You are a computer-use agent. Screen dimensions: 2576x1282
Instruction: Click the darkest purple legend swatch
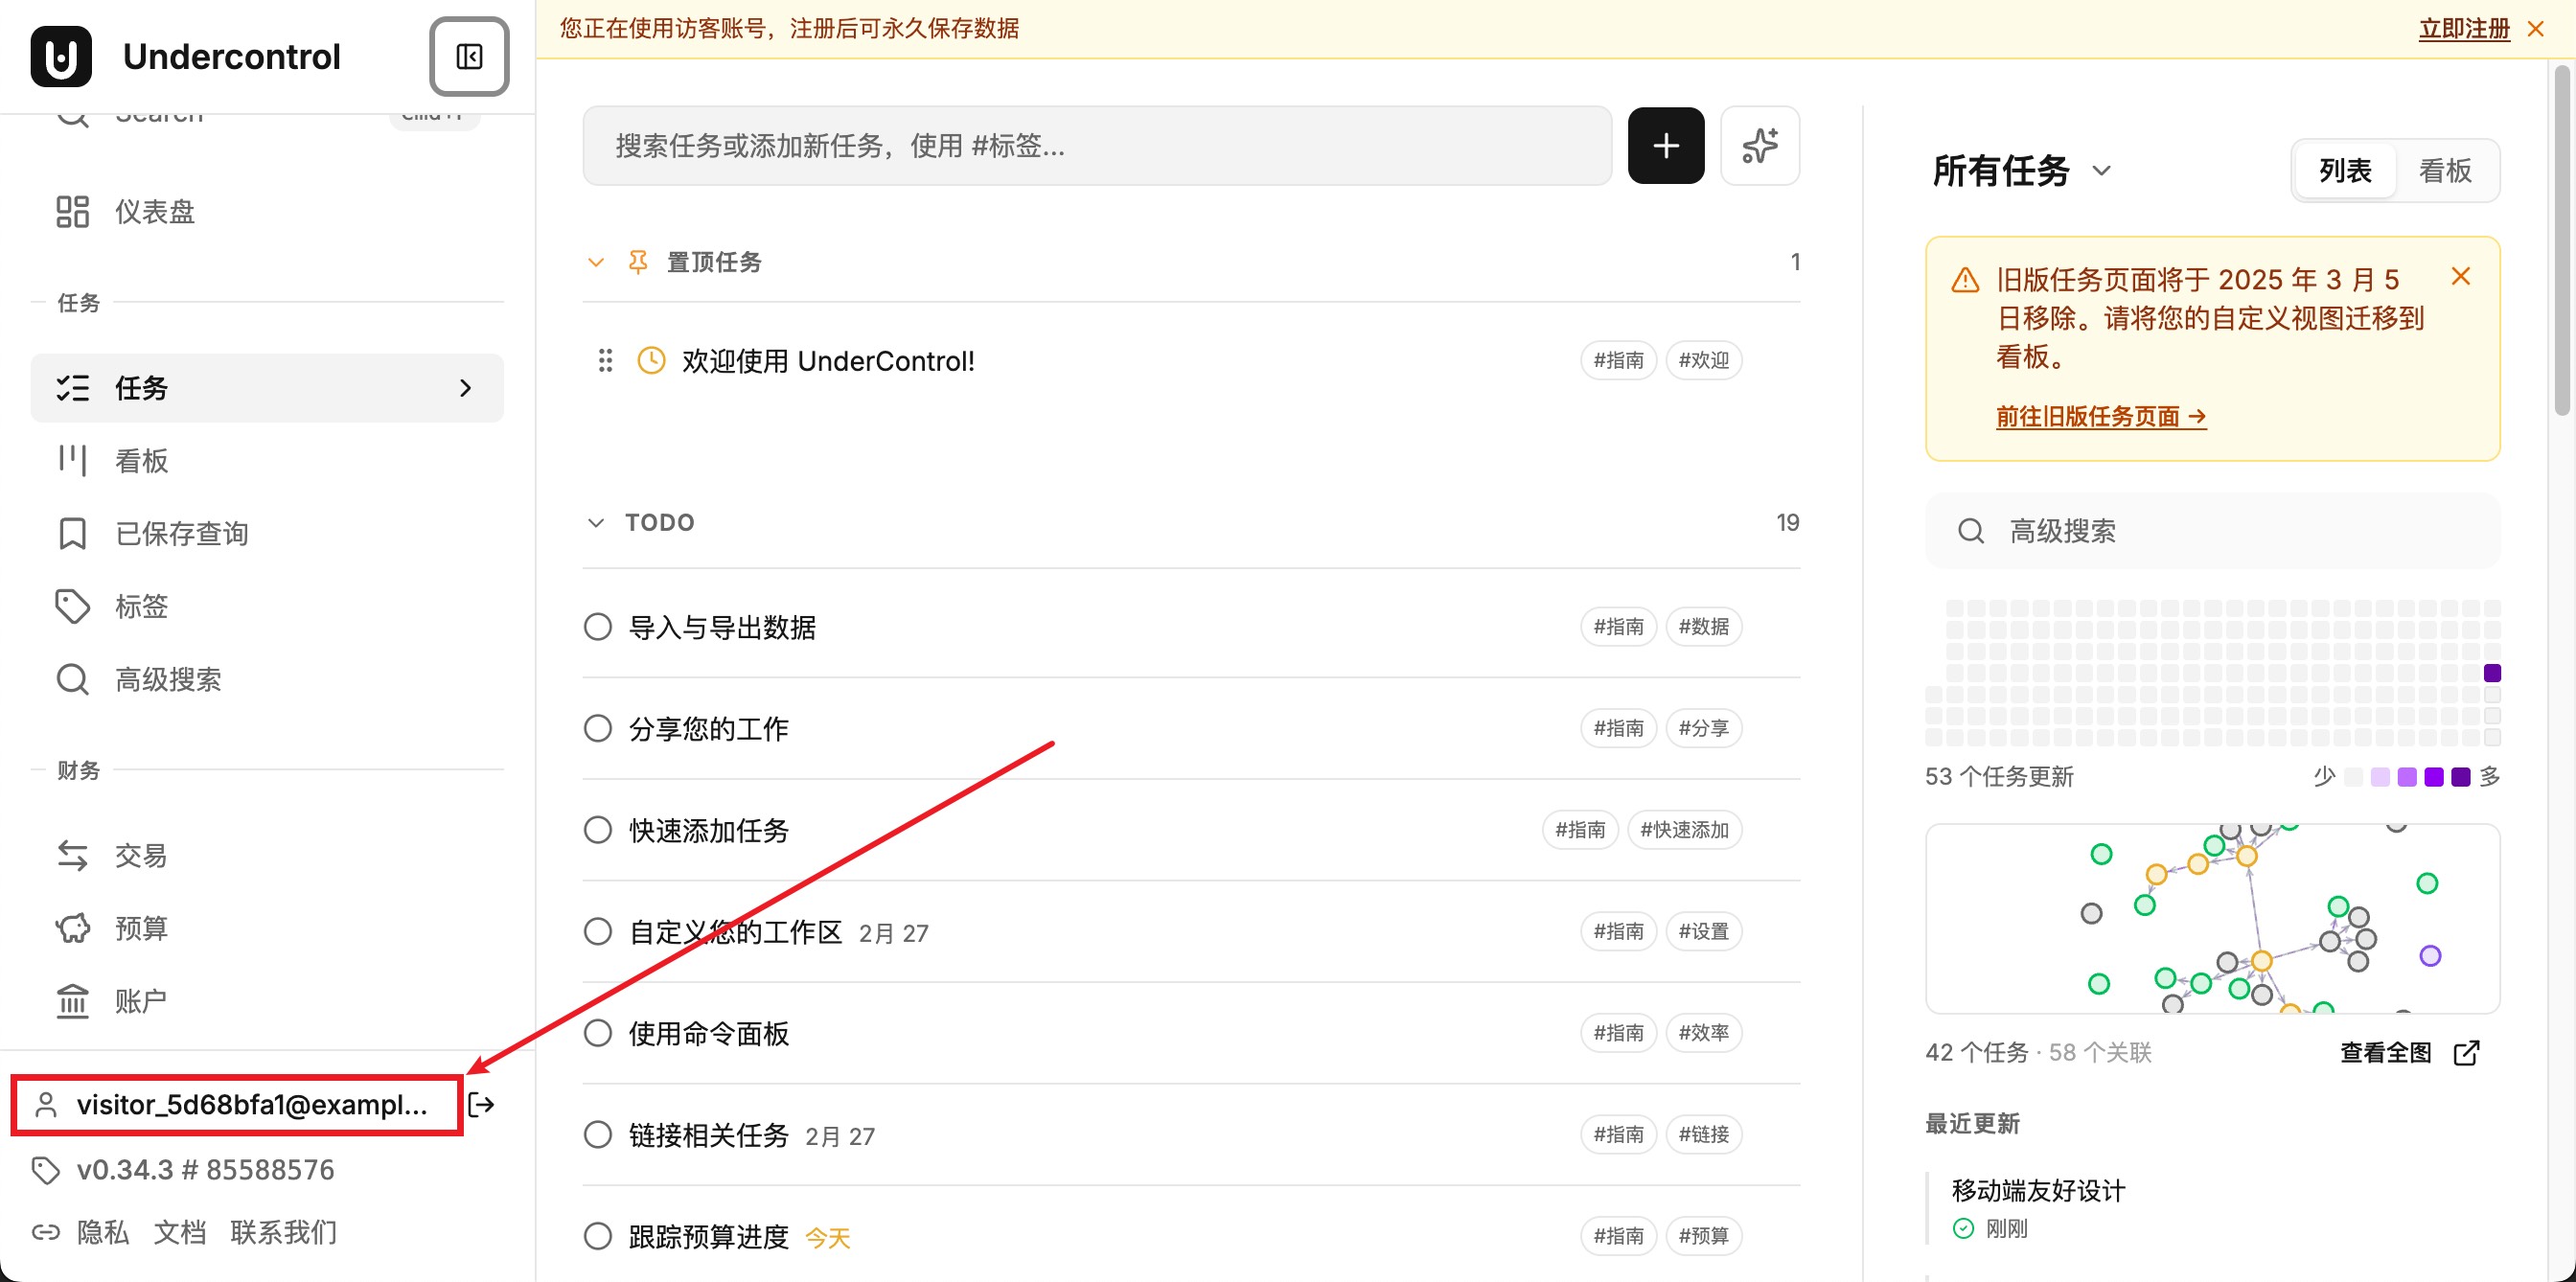2461,777
